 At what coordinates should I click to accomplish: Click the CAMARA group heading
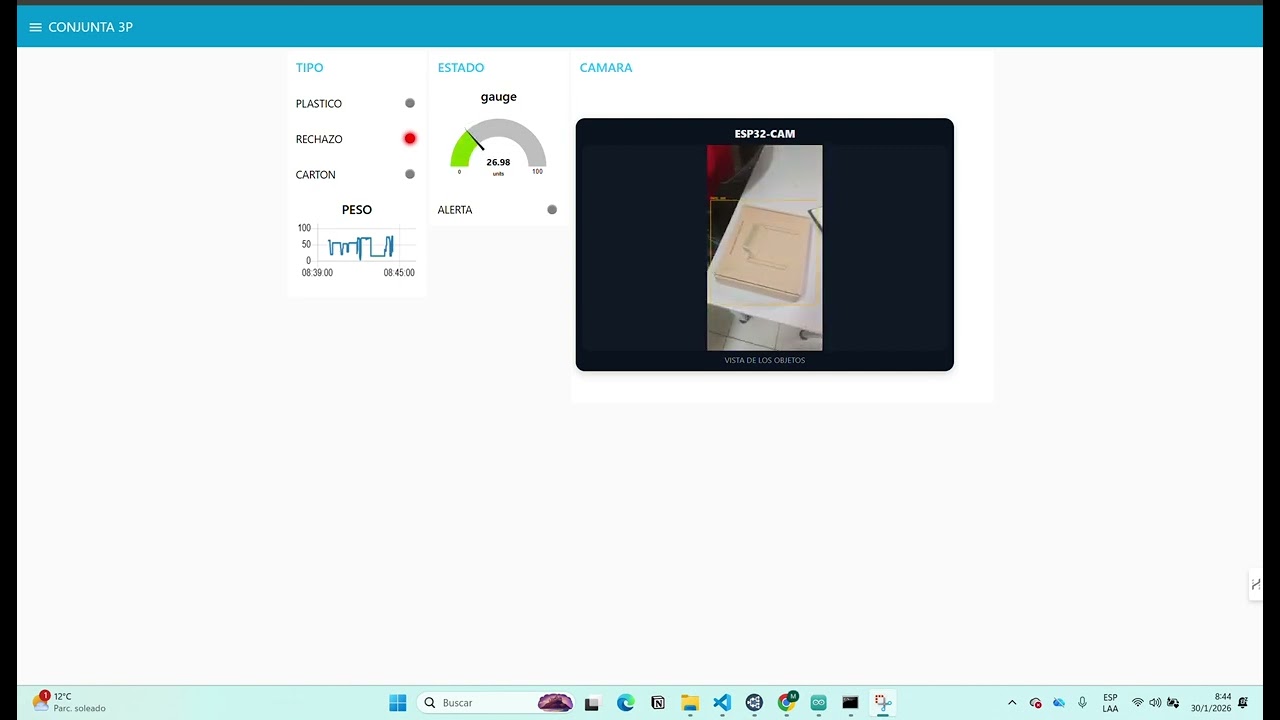click(x=606, y=68)
